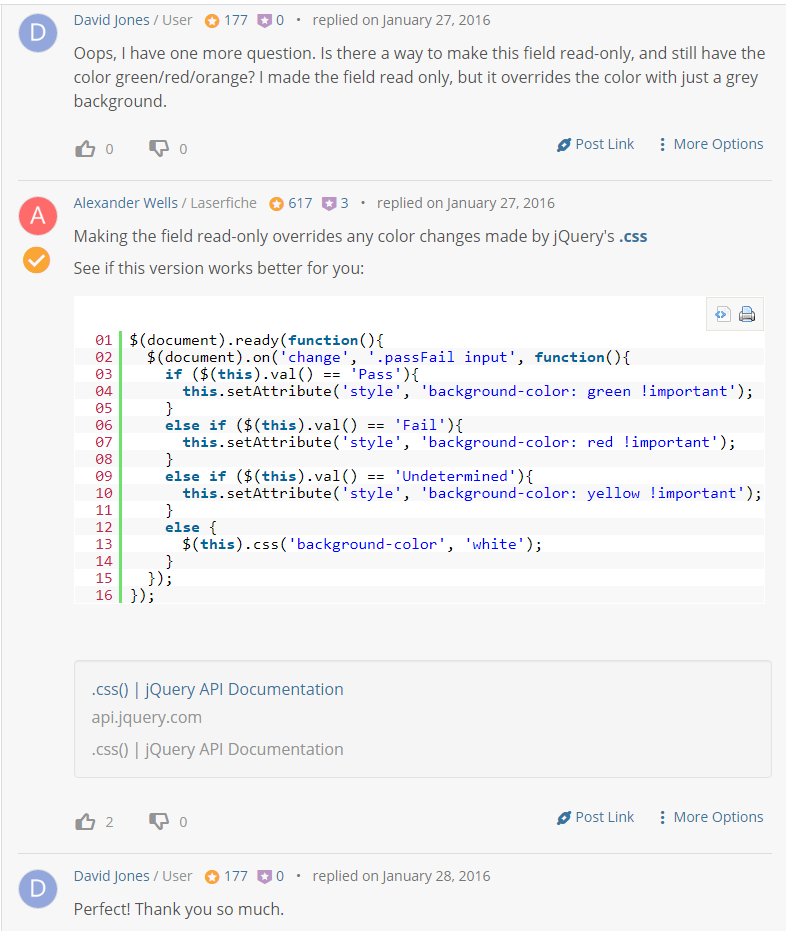
Task: Open More Options on David Jones's reply
Action: tap(711, 144)
